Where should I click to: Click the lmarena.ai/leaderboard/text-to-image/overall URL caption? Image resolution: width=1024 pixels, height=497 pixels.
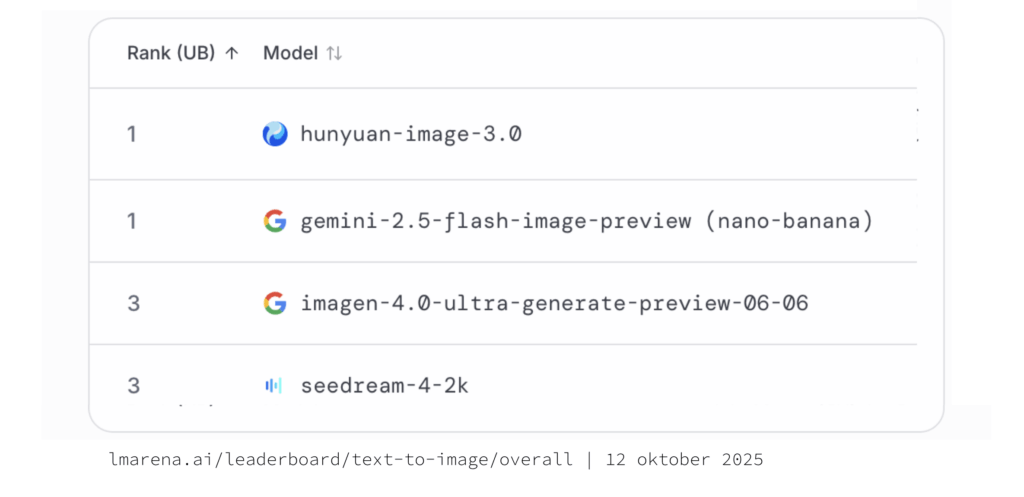click(x=341, y=460)
